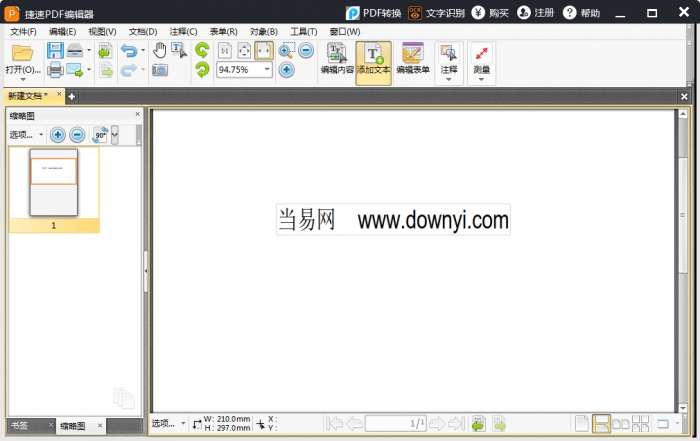Open the 编辑(E) menu

pyautogui.click(x=62, y=32)
